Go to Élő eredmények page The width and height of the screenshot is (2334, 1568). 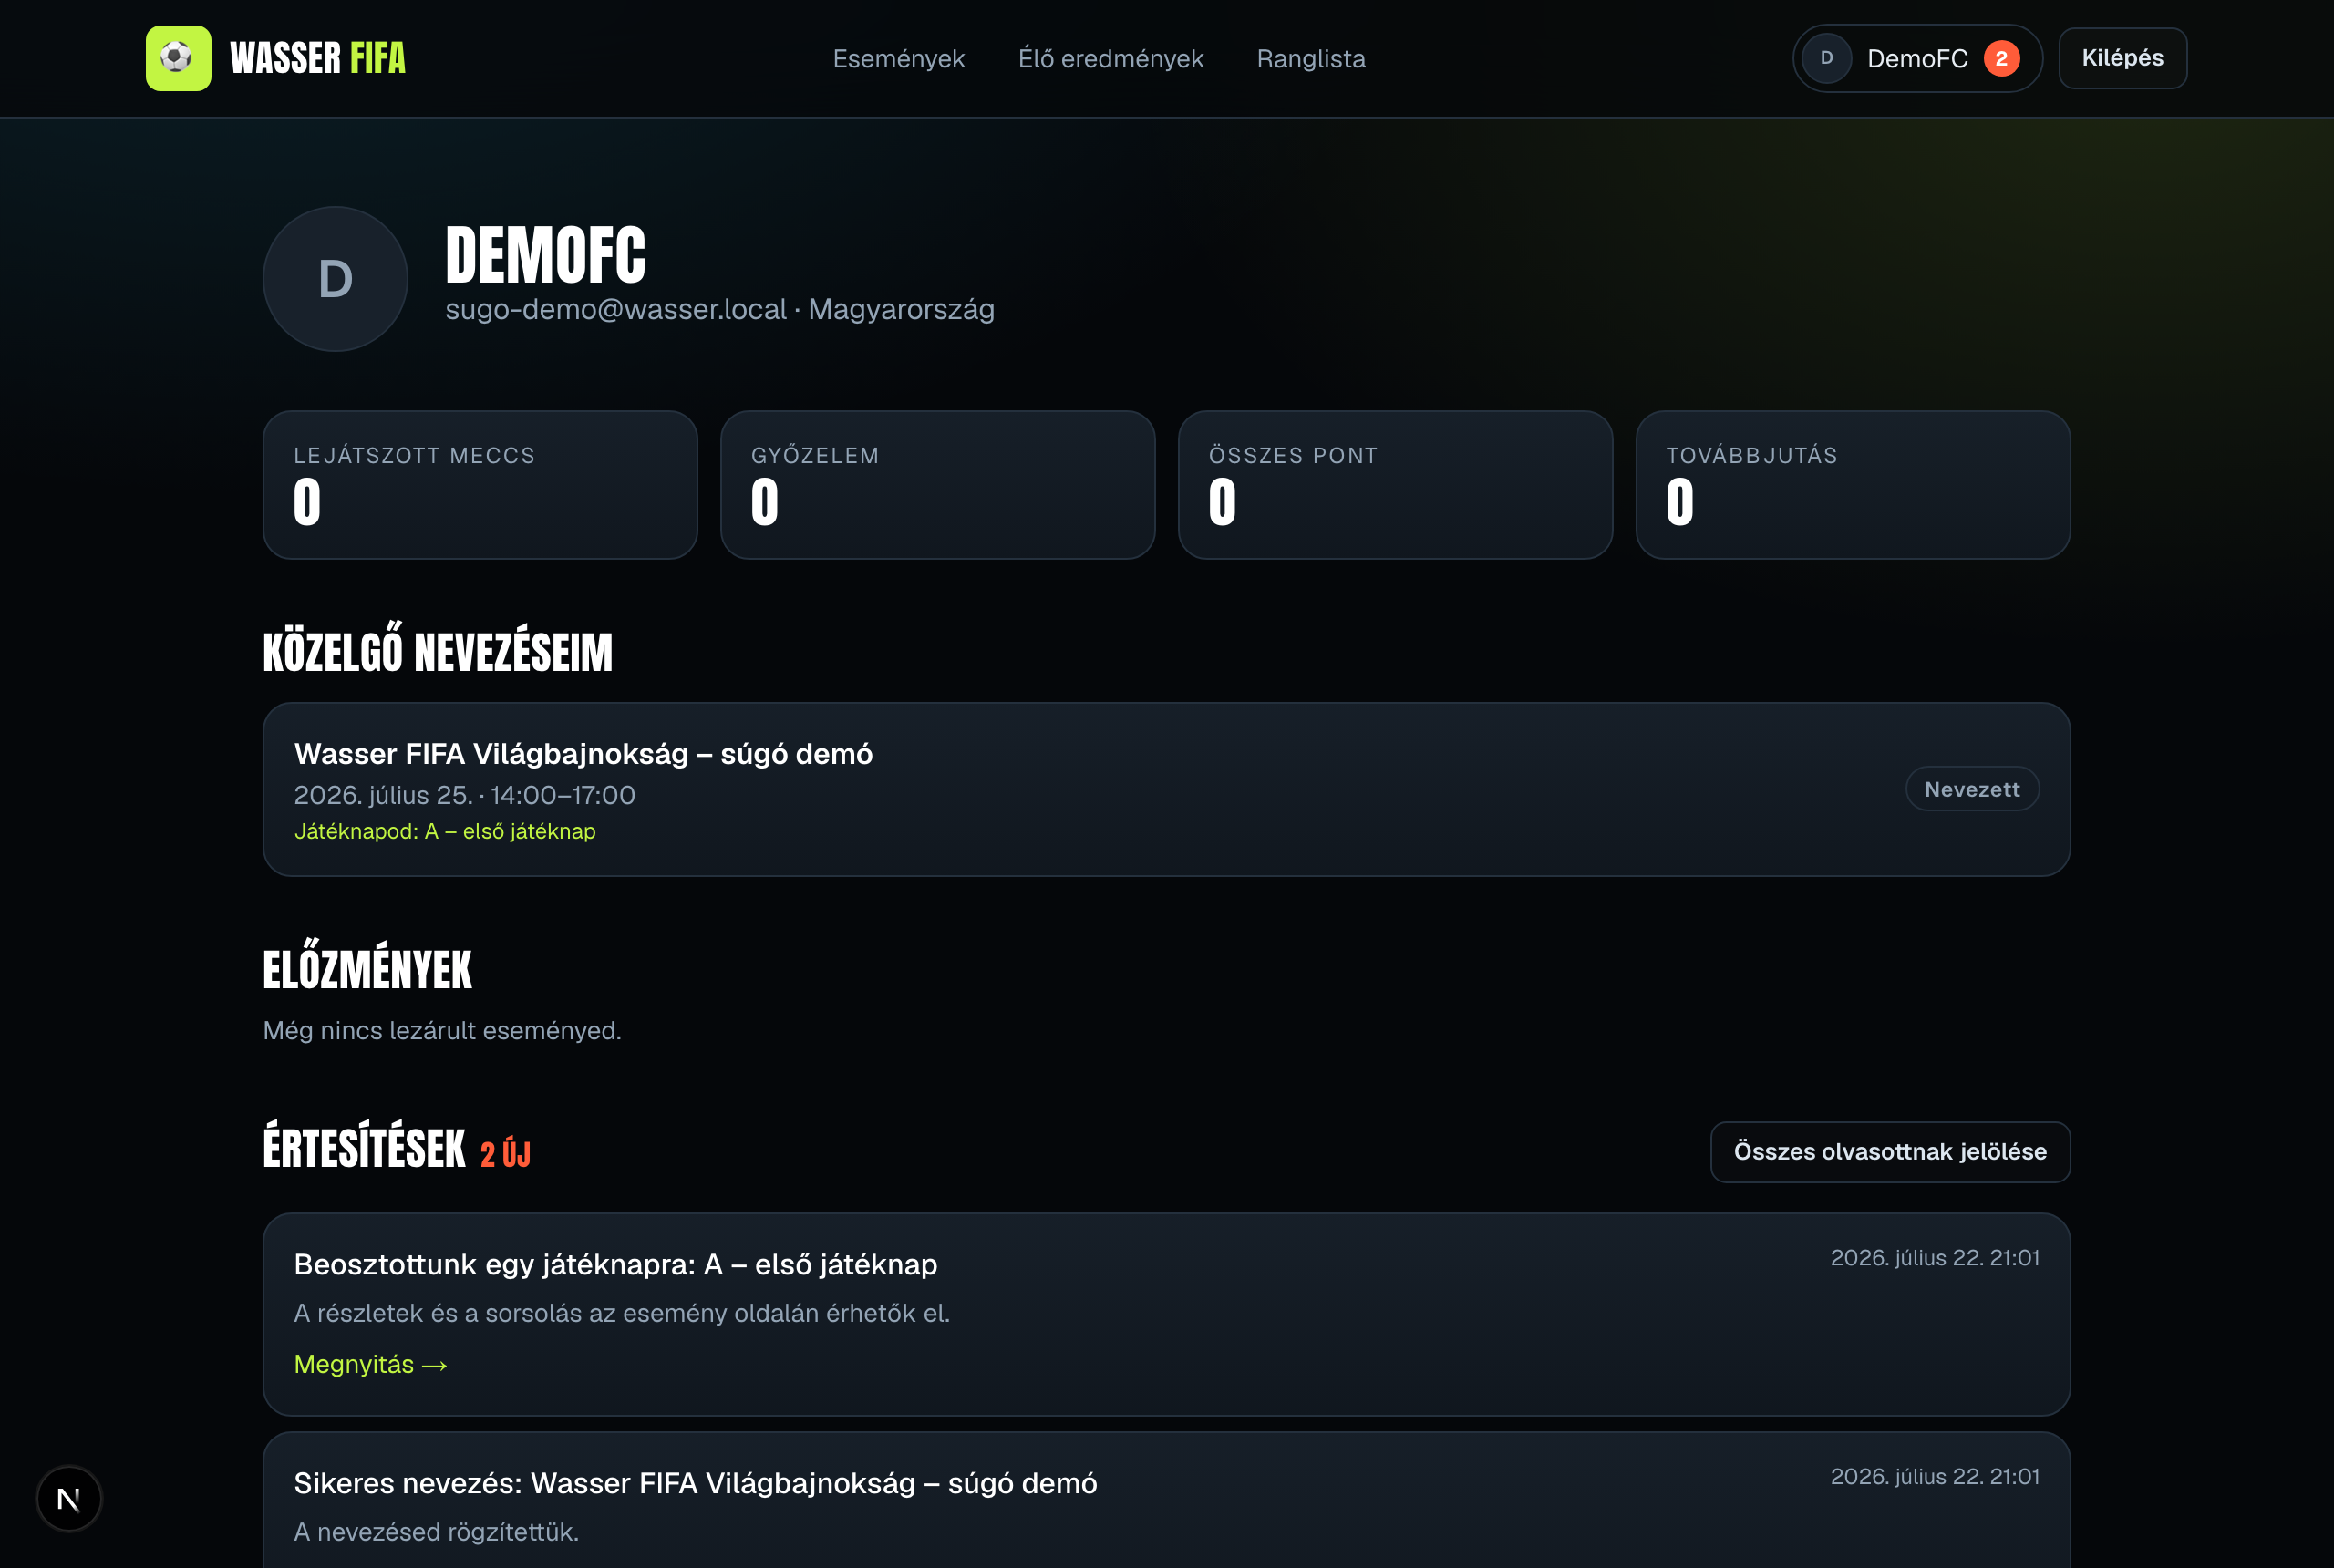click(1111, 59)
